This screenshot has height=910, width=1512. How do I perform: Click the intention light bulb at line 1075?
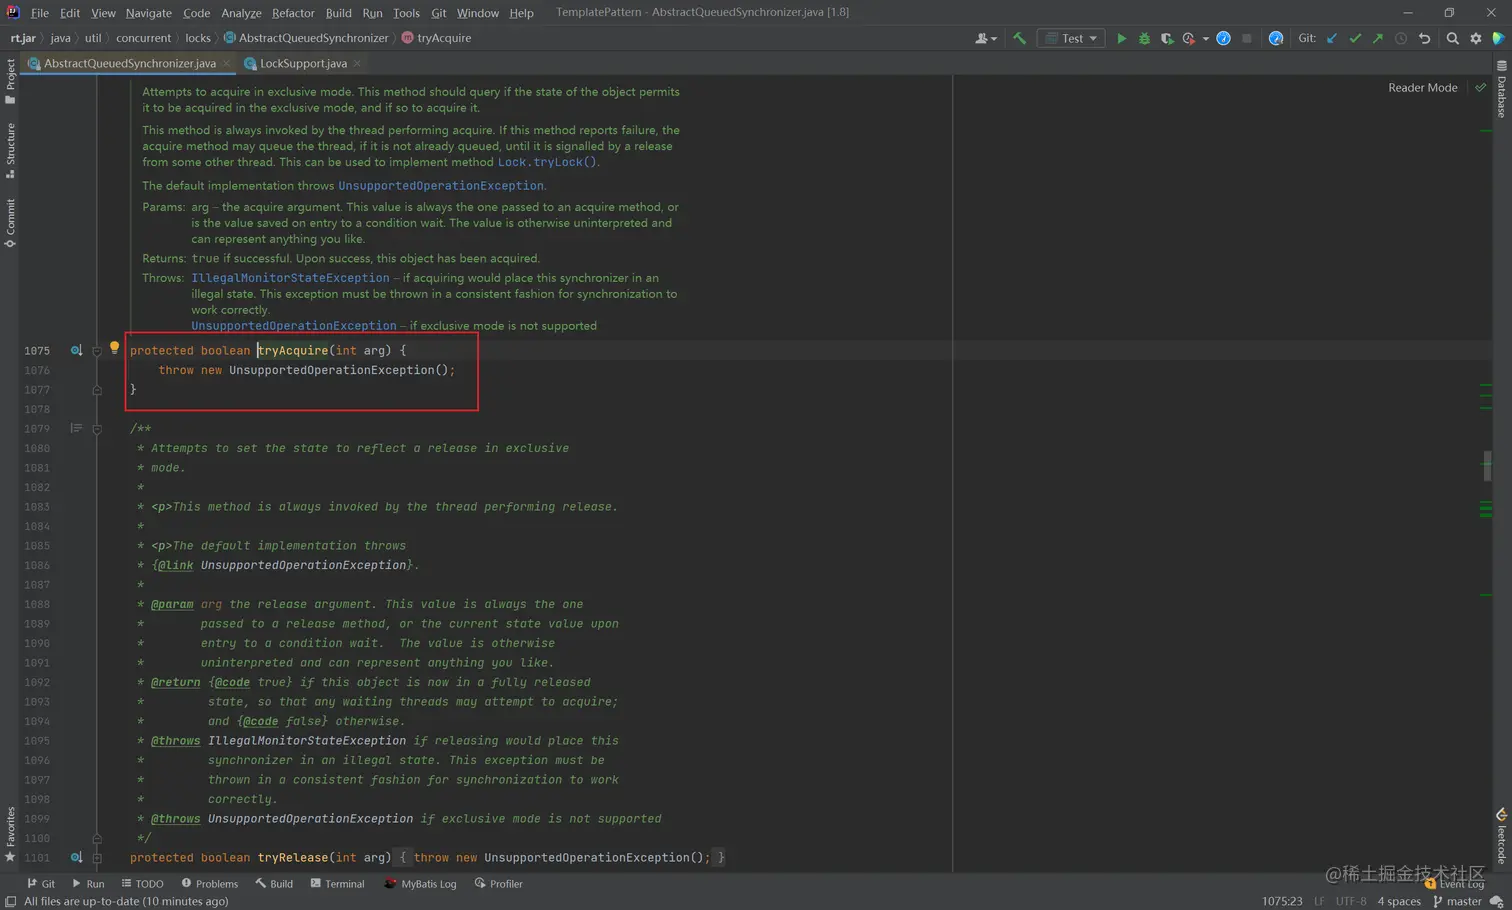pos(114,348)
